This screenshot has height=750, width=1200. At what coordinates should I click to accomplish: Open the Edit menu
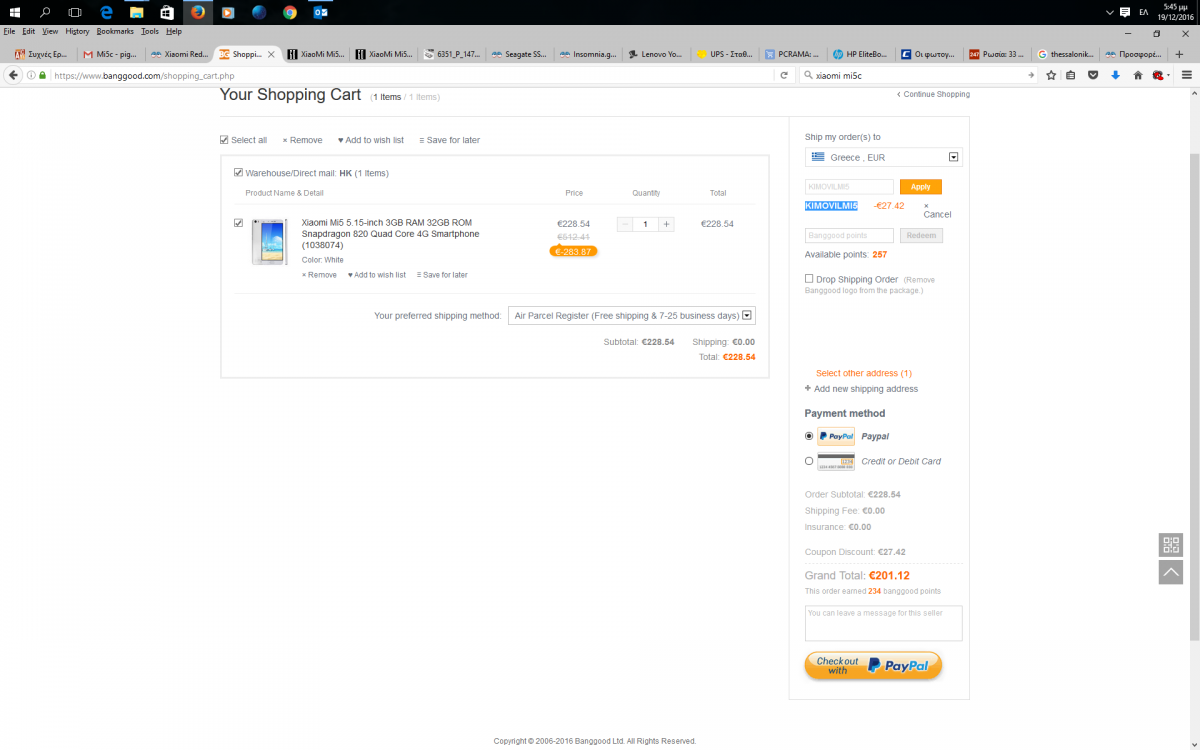(28, 31)
